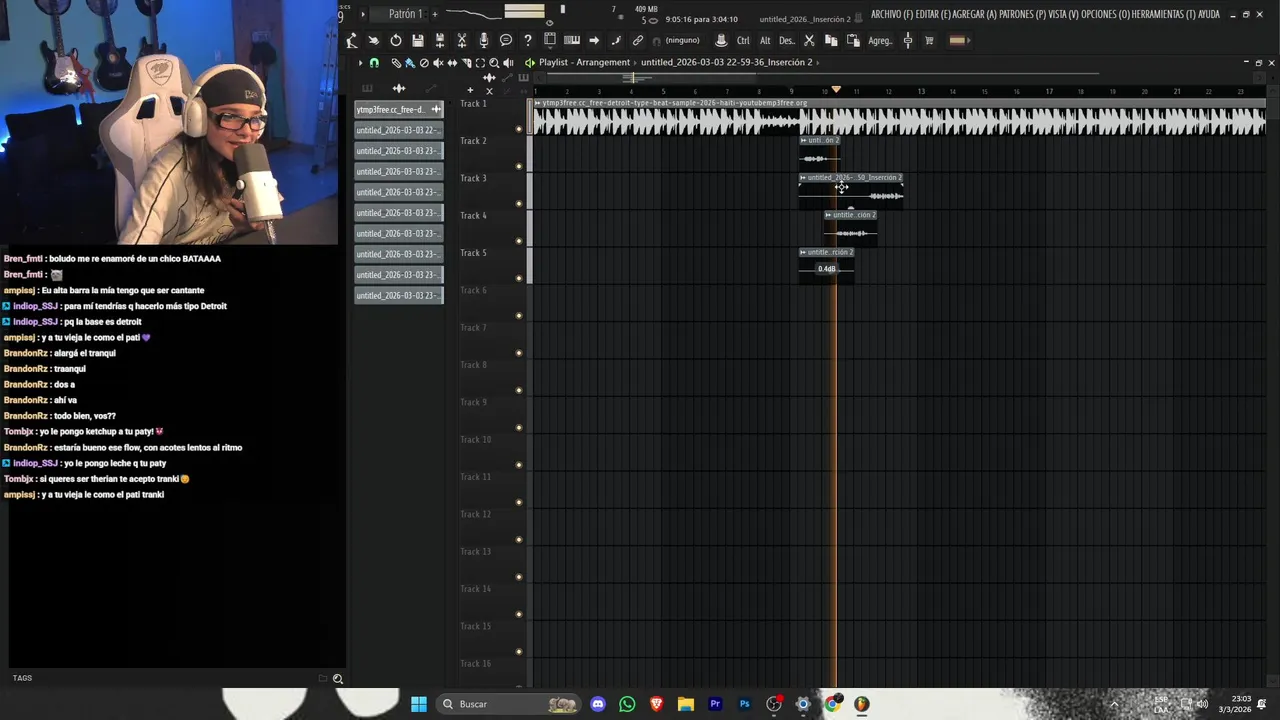Open the Piano roll keyboard icon
Viewport: 1280px width, 720px height.
coord(572,40)
